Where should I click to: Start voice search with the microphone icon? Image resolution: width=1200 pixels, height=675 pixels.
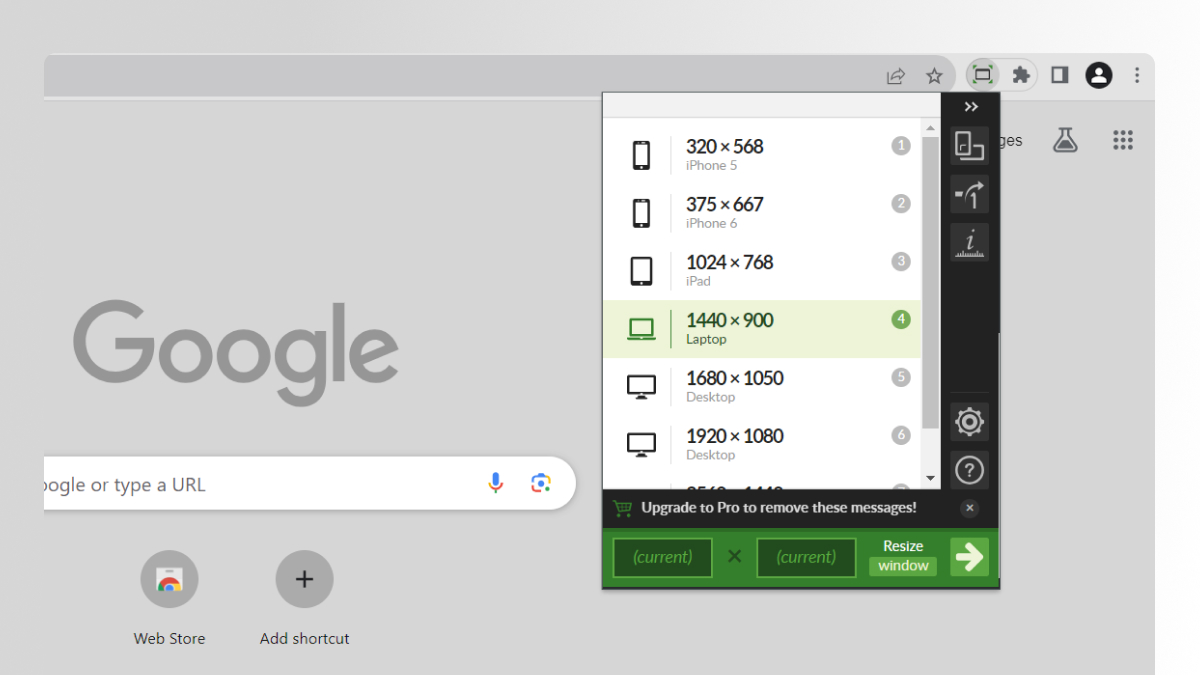pyautogui.click(x=496, y=484)
